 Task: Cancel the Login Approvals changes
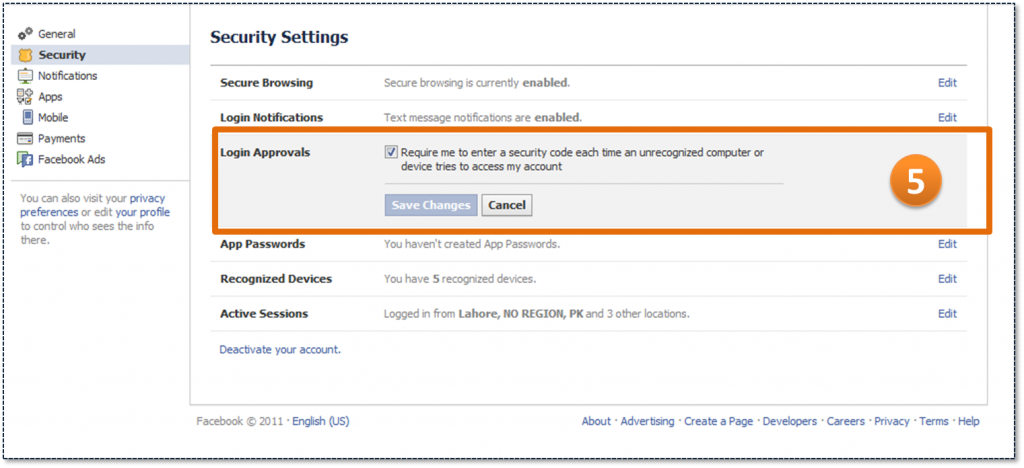pos(507,205)
